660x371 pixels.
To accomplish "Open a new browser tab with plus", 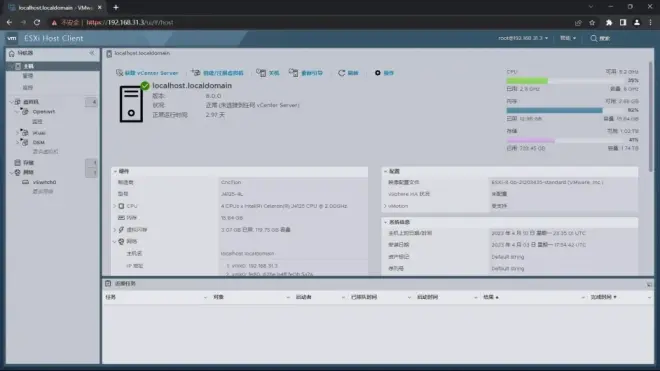I will tap(116, 7).
